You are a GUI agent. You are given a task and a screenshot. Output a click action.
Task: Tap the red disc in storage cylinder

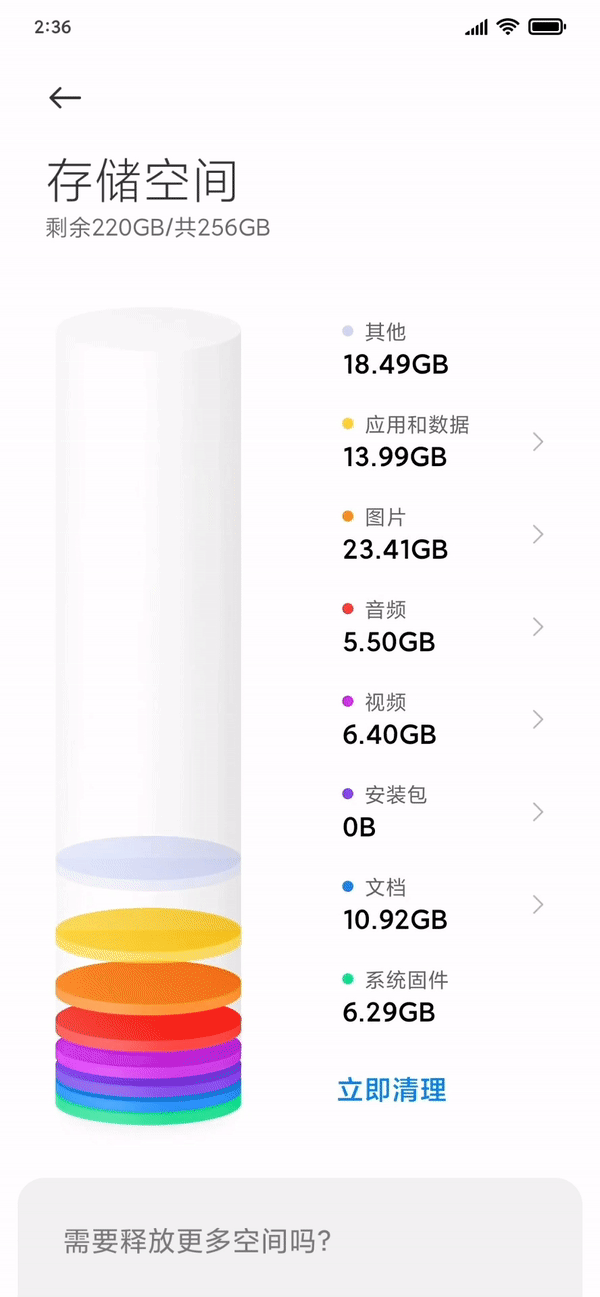148,1024
